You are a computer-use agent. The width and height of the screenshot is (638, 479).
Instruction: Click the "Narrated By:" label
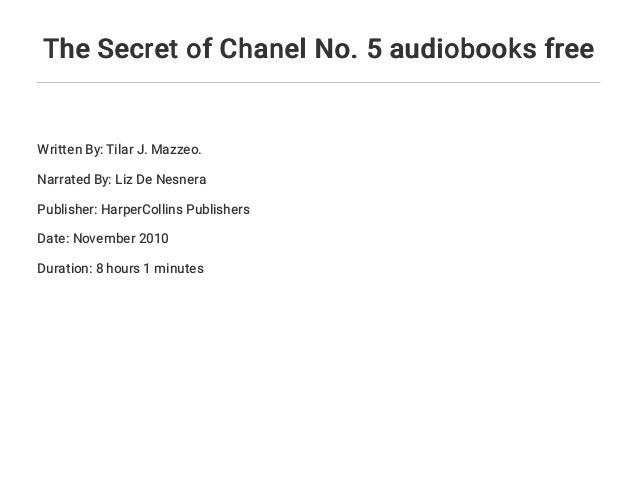click(x=74, y=179)
